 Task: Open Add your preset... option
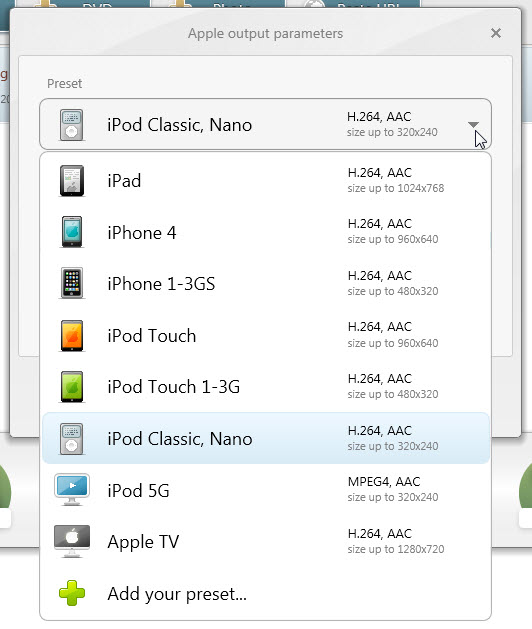click(177, 594)
